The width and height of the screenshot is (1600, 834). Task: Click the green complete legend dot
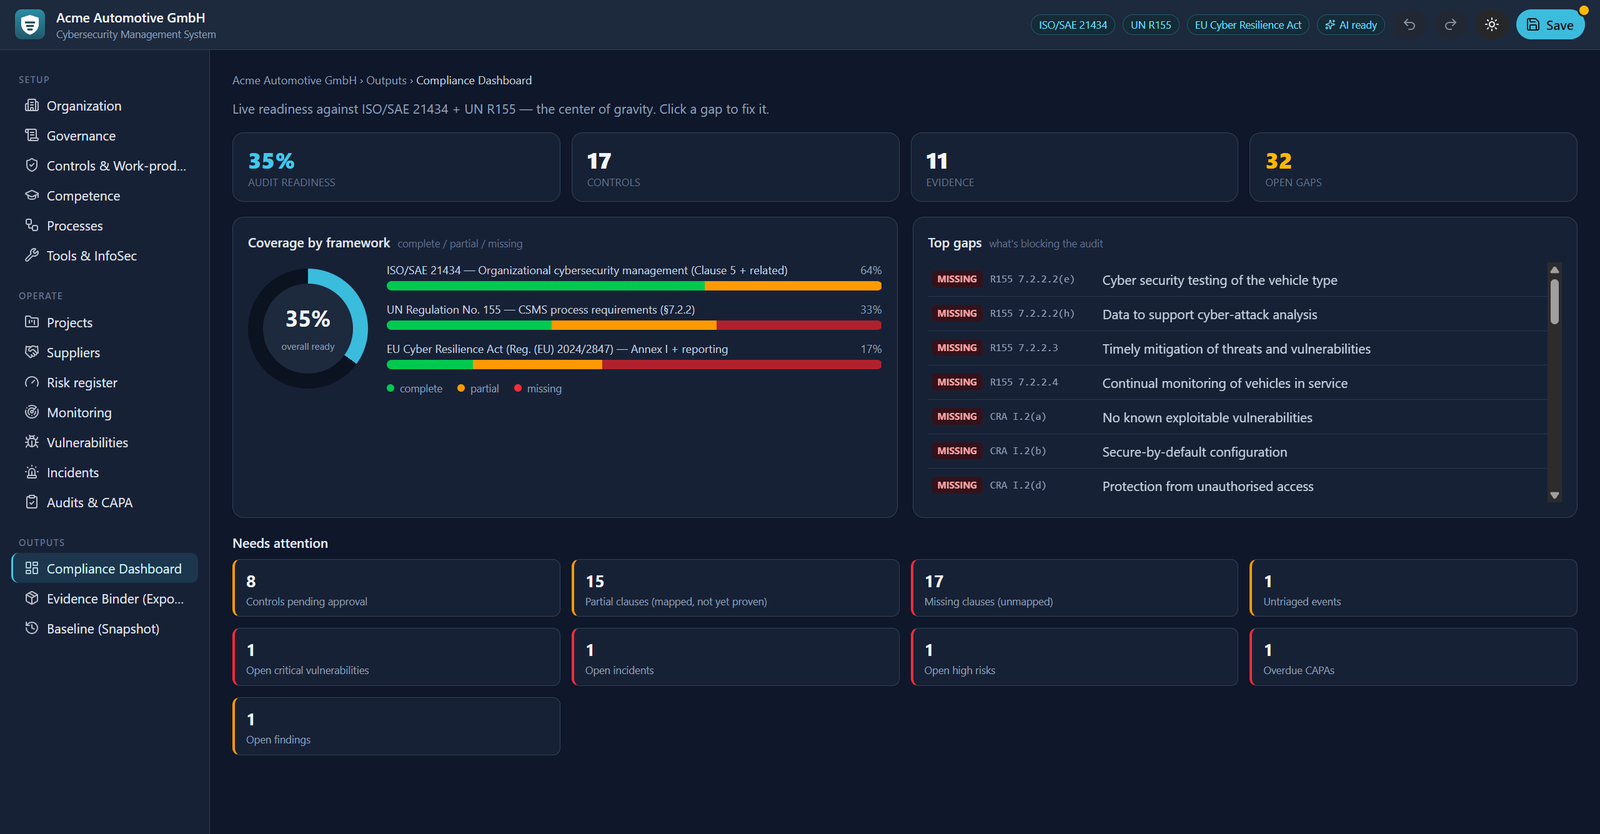click(x=391, y=388)
